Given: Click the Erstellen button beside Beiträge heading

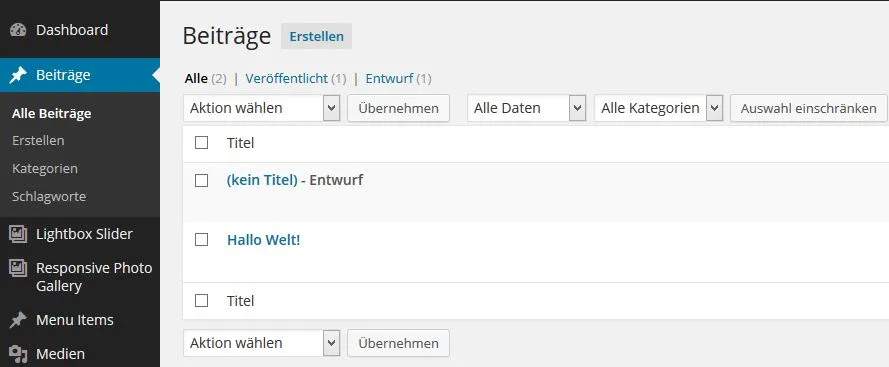Looking at the screenshot, I should pyautogui.click(x=316, y=36).
